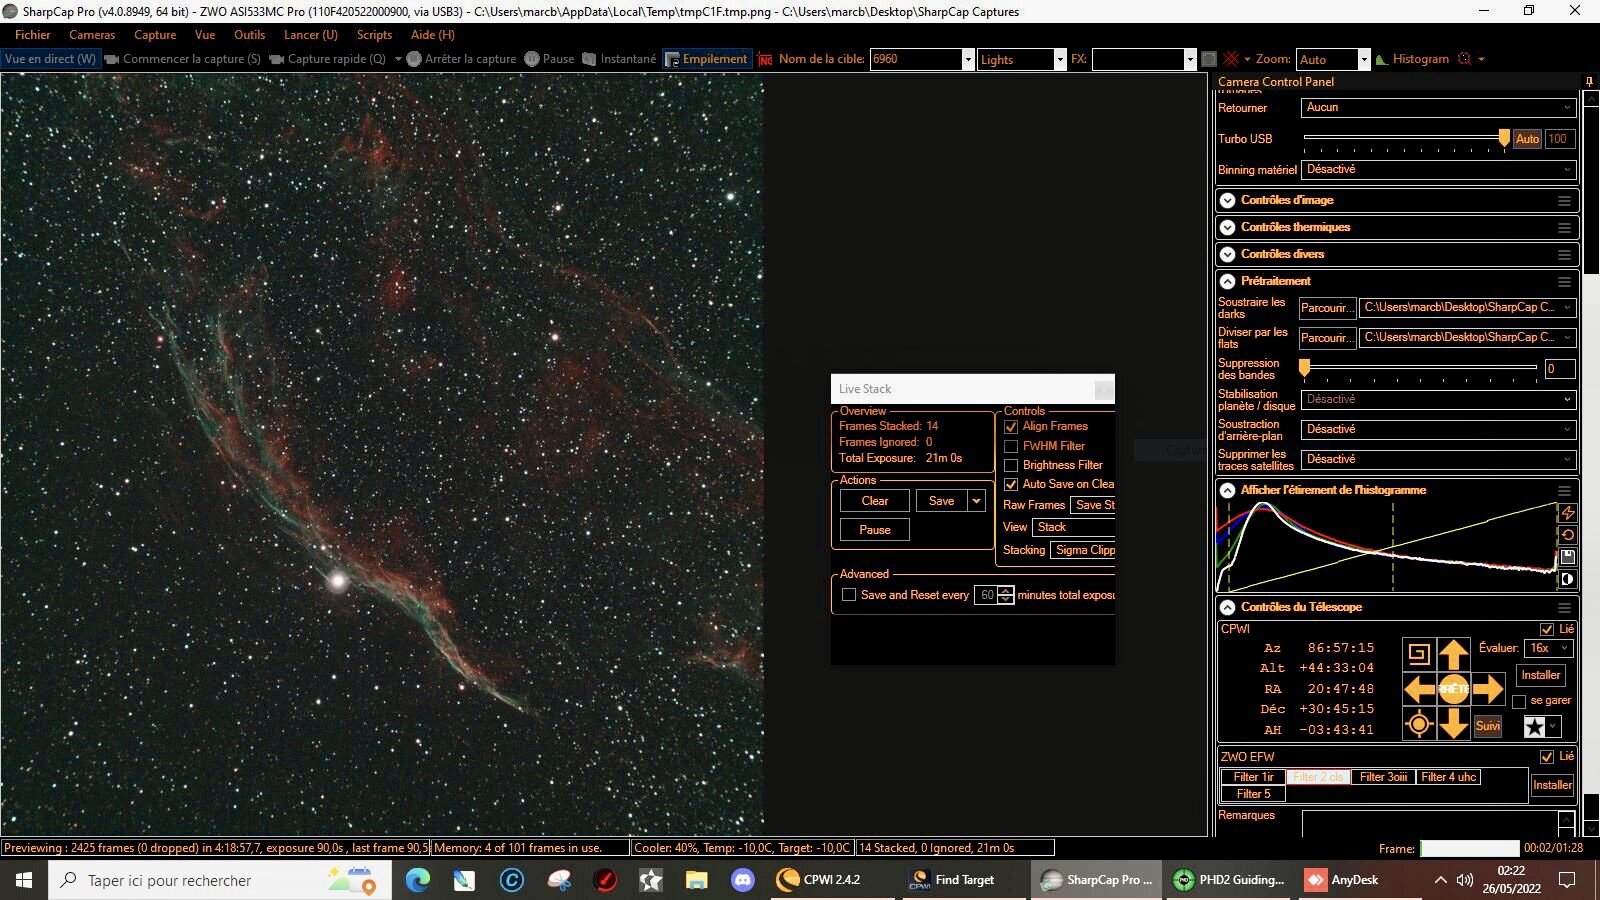Screen dimensions: 1600x900
Task: Open Discord from the taskbar
Action: click(742, 880)
